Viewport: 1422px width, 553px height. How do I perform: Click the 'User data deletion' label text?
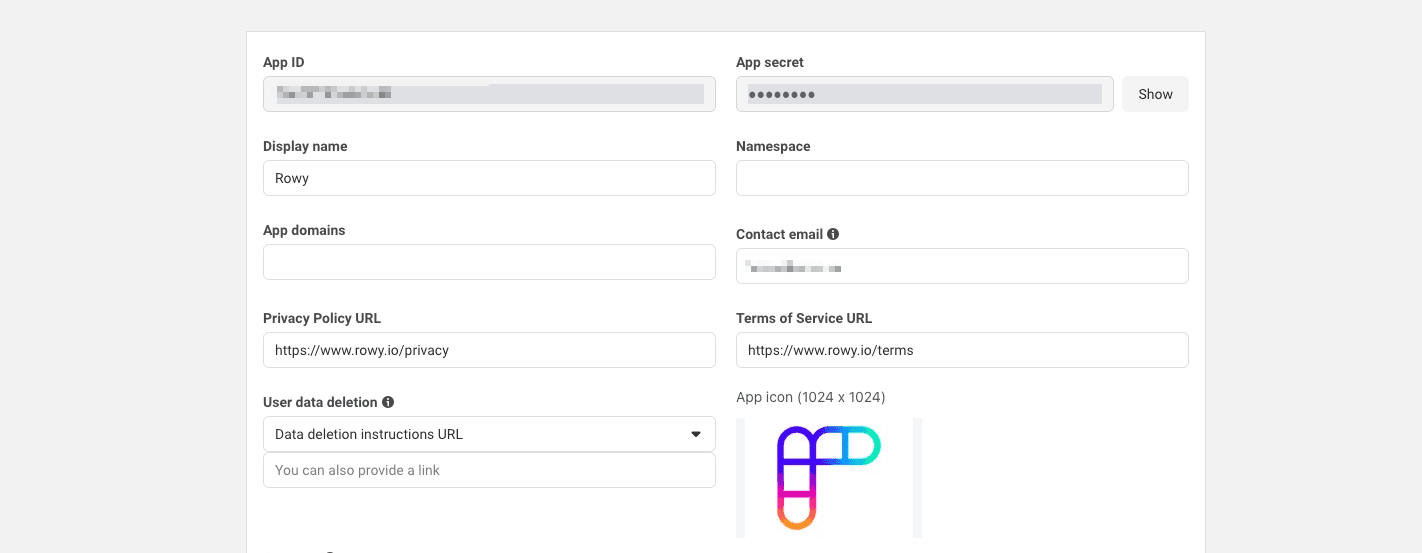[320, 402]
